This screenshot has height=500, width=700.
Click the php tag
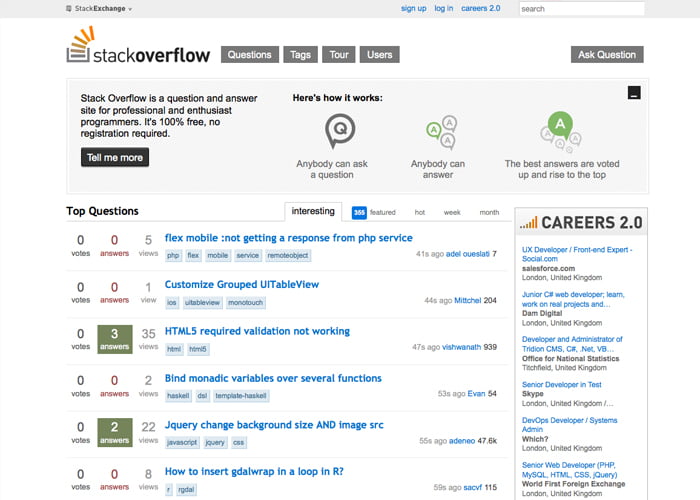(173, 255)
